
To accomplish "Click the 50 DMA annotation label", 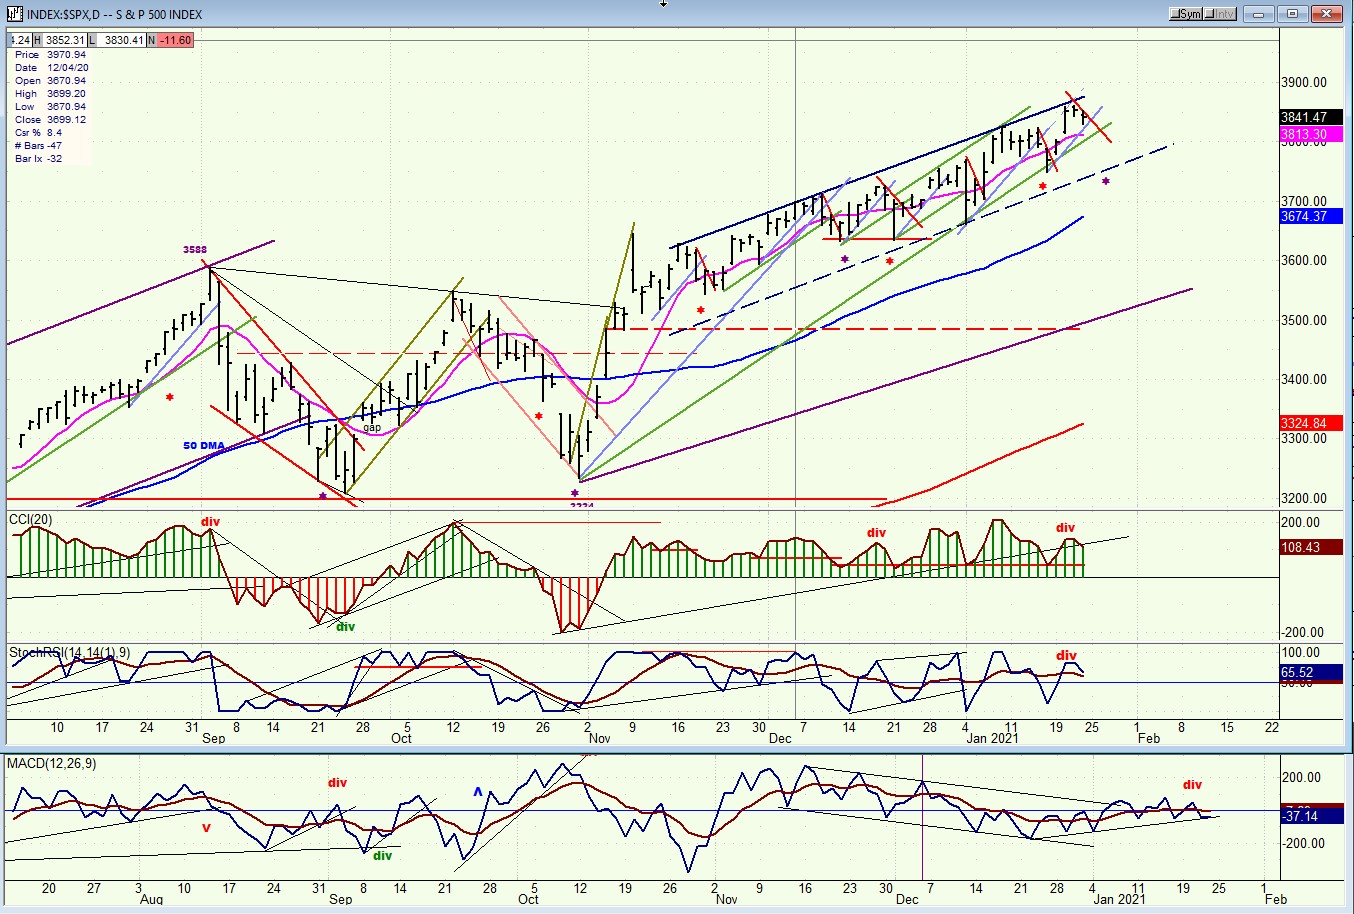I will coord(204,446).
